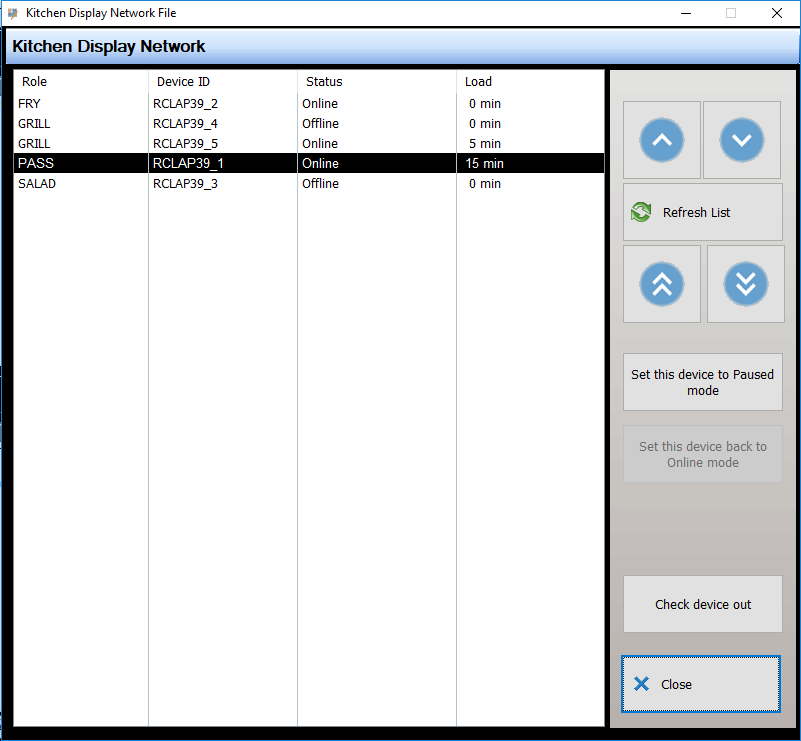Click the double down arrow icon
The height and width of the screenshot is (741, 801).
pos(745,283)
